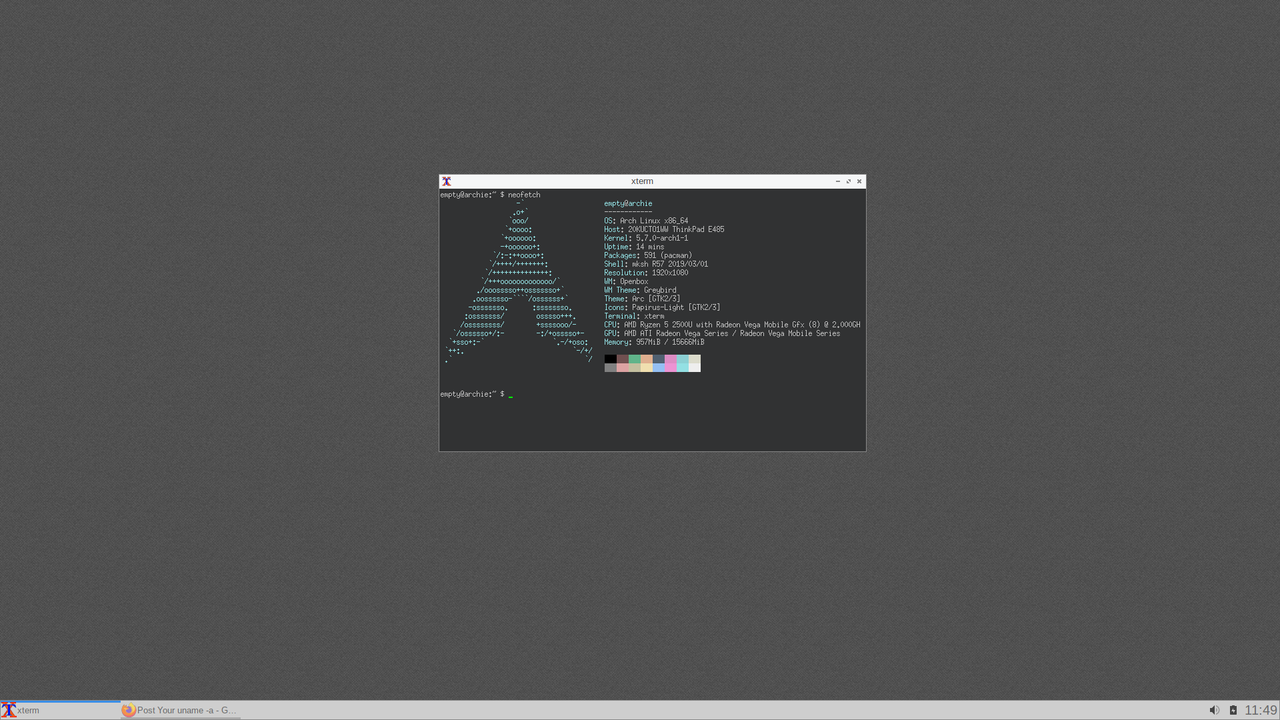Click the 'Kernel: 5.7.0-arch1-1' line
This screenshot has height=720, width=1280.
(646, 238)
